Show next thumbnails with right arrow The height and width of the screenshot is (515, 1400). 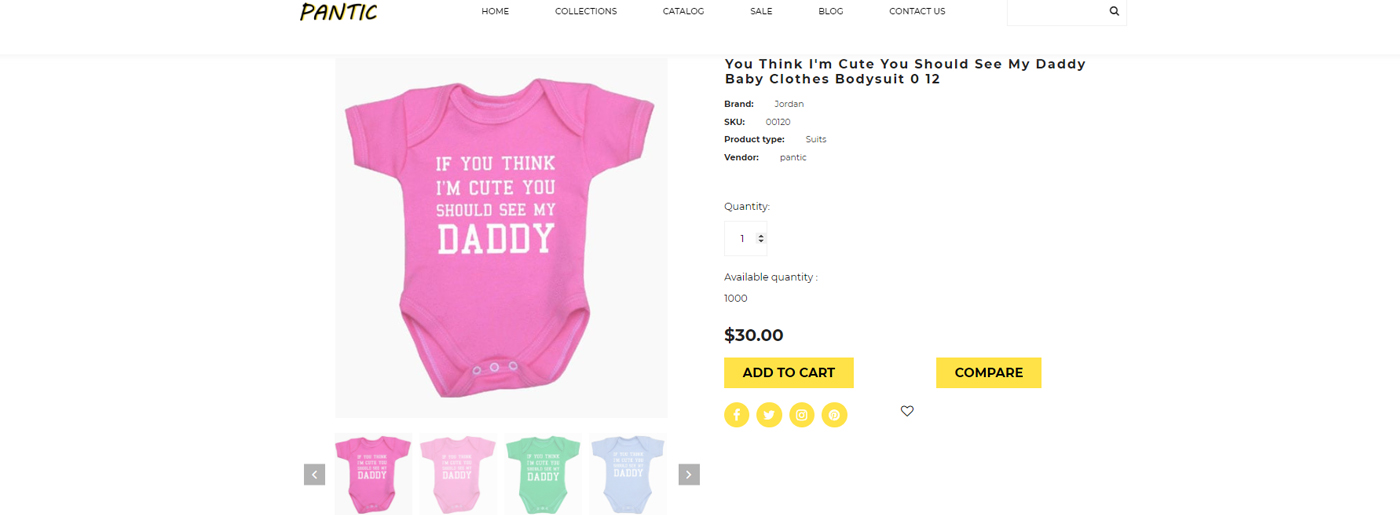pos(689,475)
